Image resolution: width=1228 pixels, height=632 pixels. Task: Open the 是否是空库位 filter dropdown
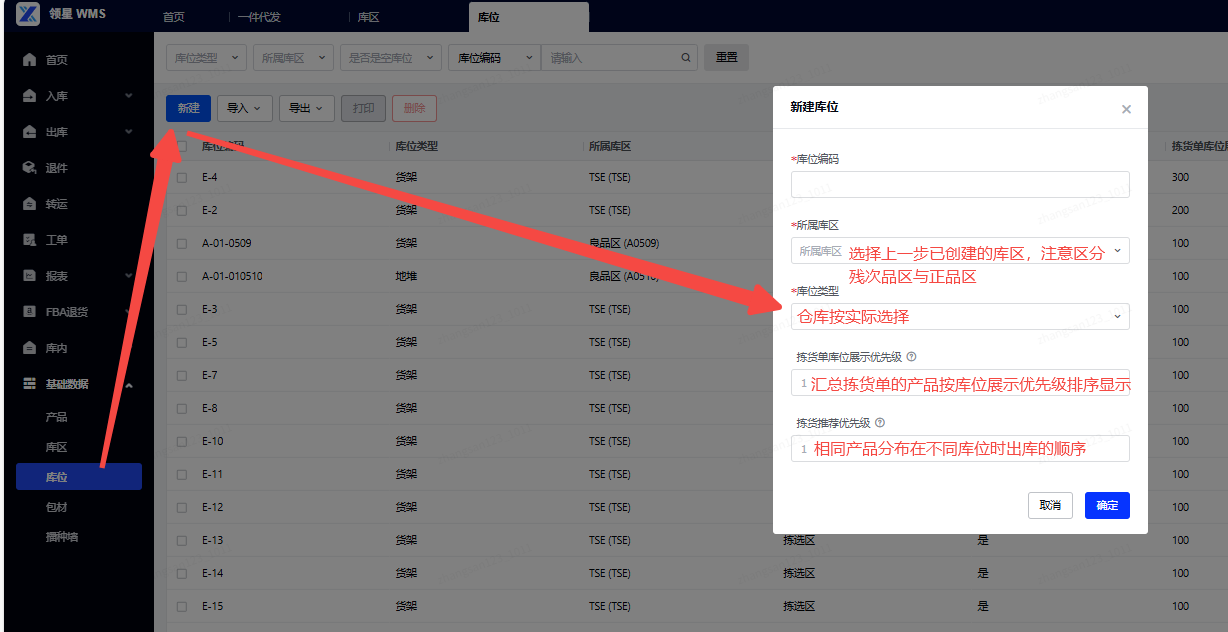point(391,58)
